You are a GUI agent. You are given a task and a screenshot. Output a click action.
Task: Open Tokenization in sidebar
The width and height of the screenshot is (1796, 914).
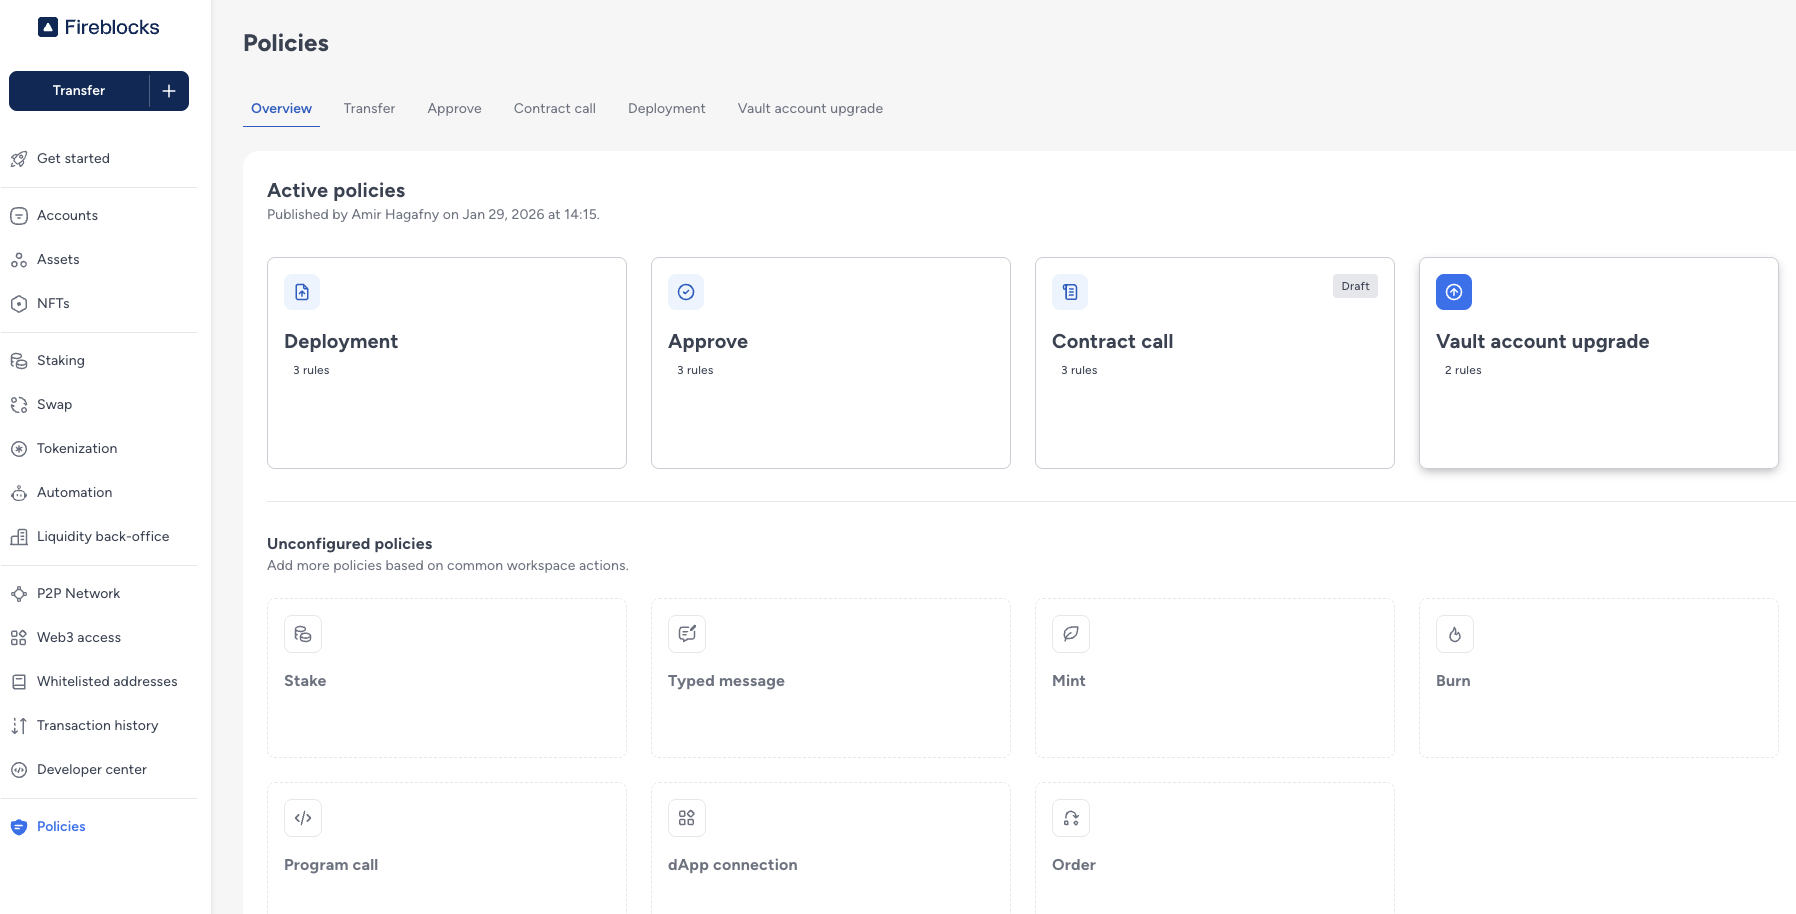click(77, 448)
